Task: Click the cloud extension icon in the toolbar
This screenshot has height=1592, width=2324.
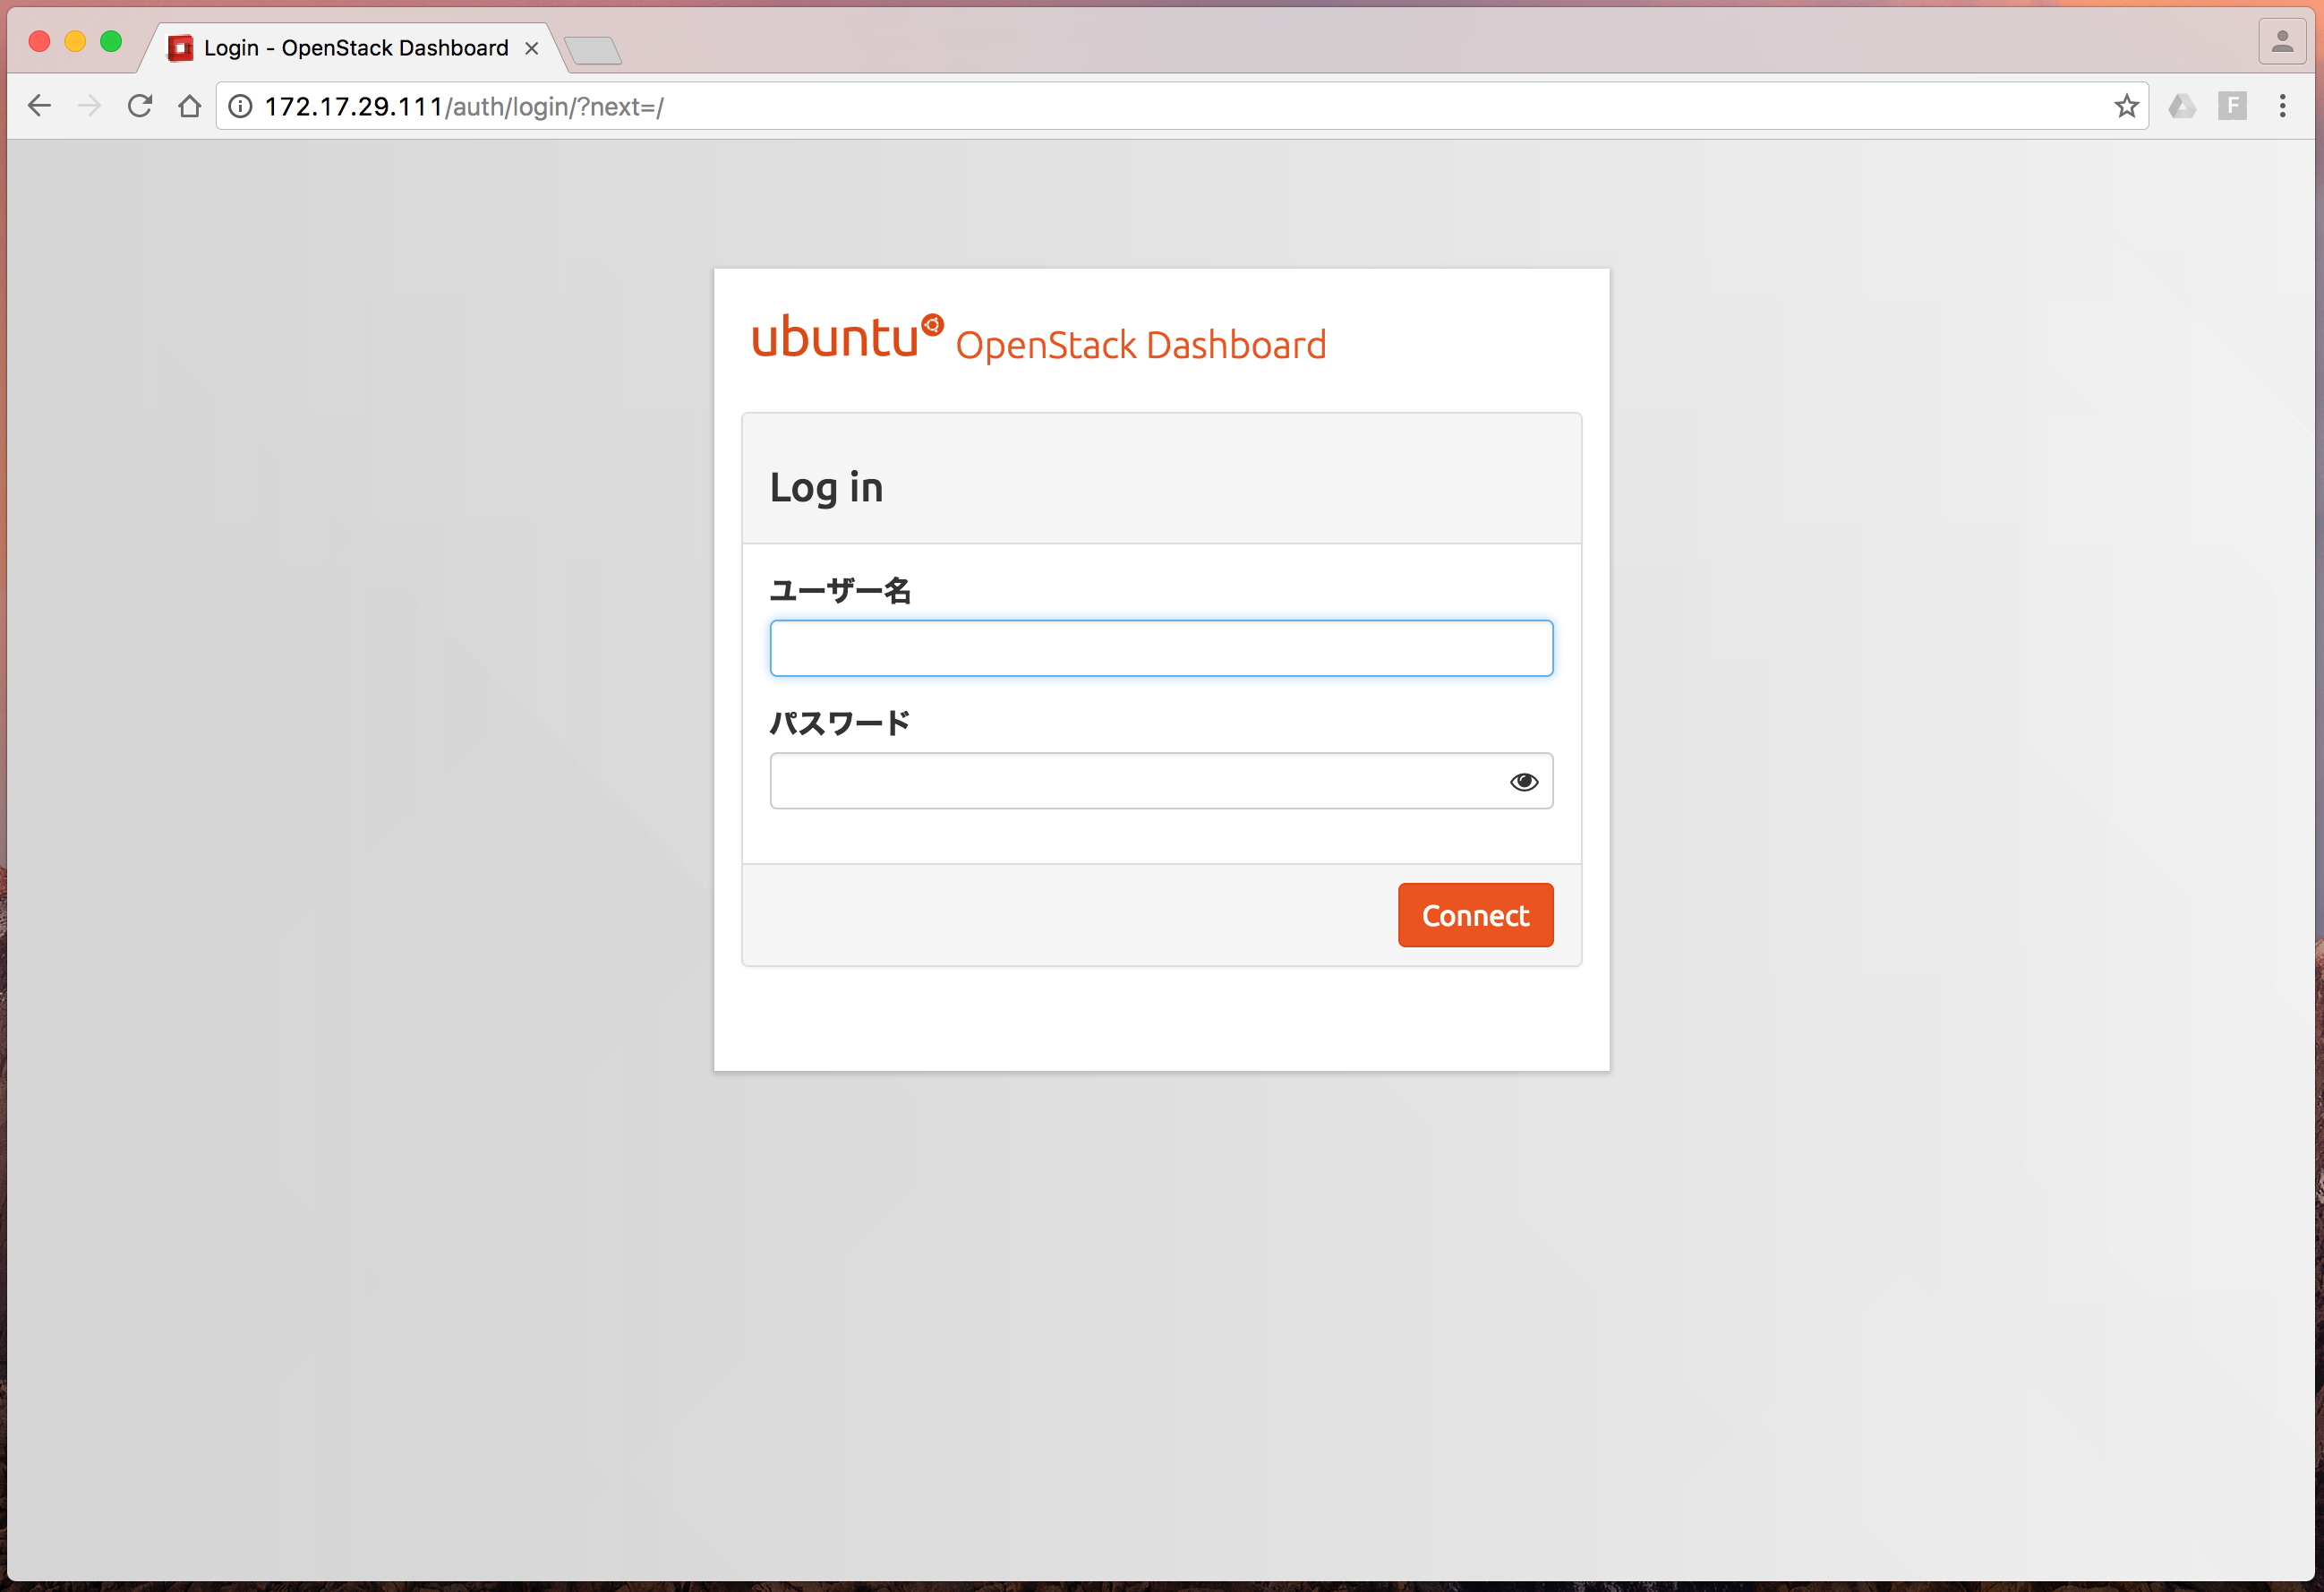Action: point(2183,106)
